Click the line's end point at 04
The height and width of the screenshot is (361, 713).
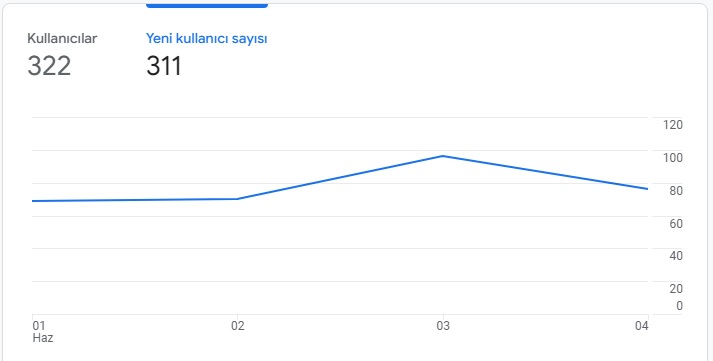pyautogui.click(x=647, y=189)
